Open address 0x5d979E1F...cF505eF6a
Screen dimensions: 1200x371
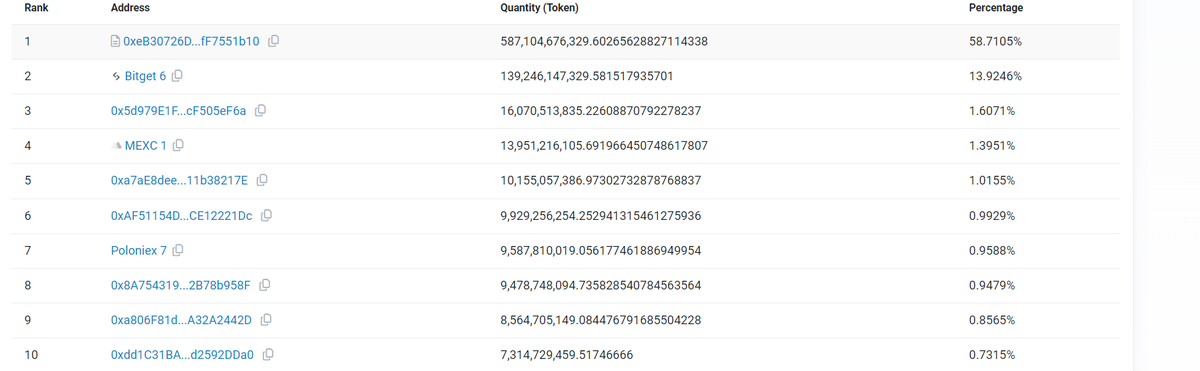(x=179, y=111)
